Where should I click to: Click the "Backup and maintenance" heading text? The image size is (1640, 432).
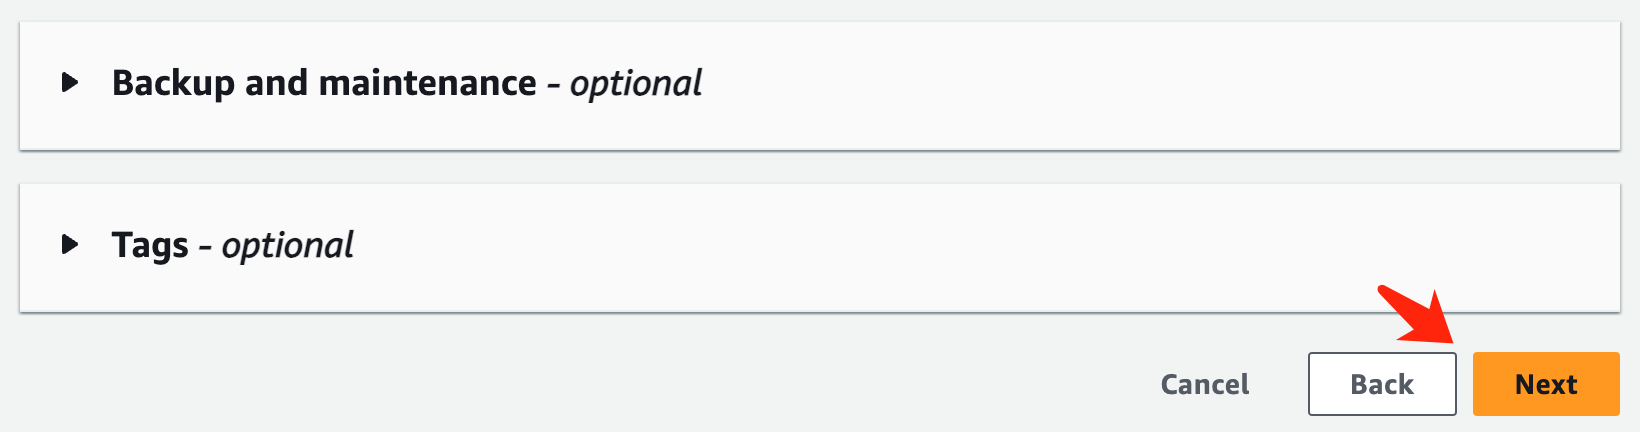tap(323, 83)
